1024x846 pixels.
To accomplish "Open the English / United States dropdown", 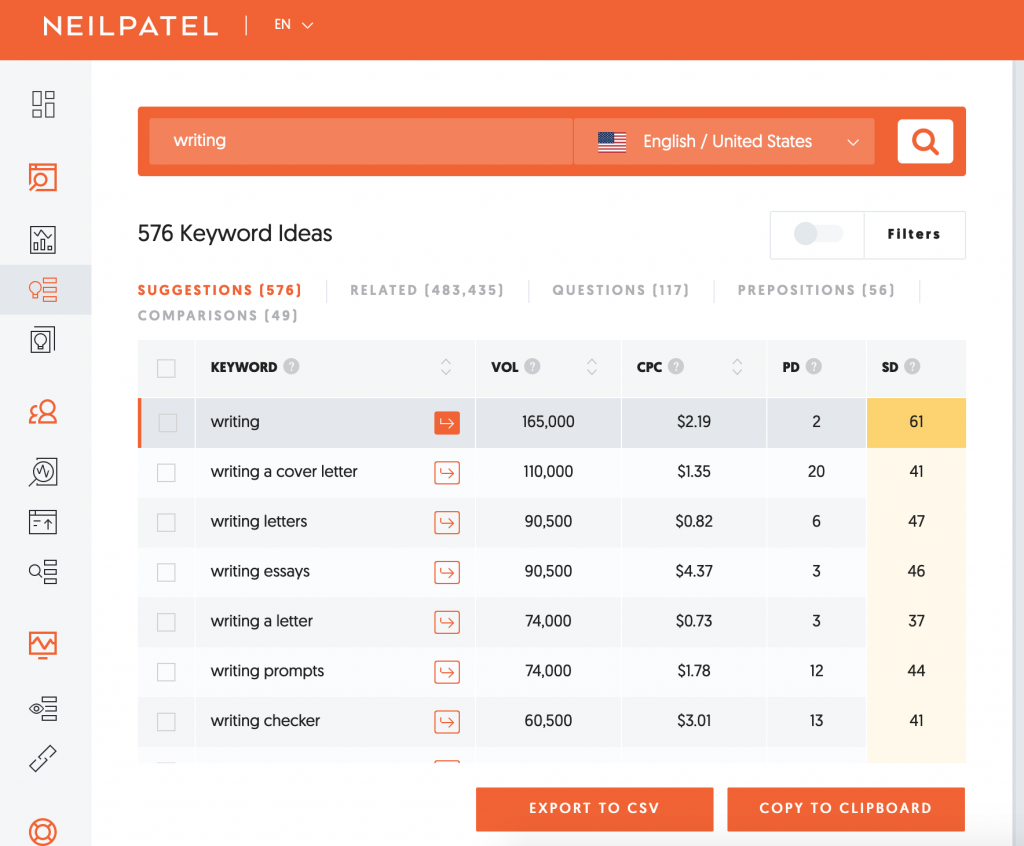I will (x=724, y=141).
